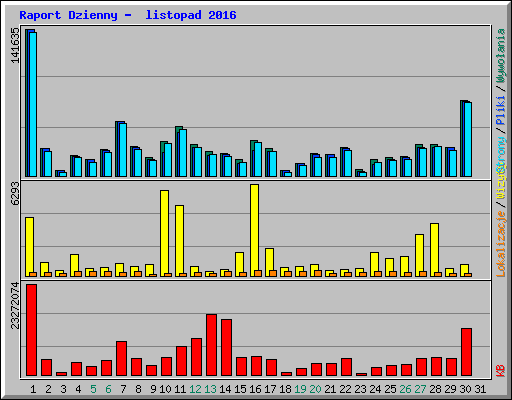Click day label 16 on x-axis
This screenshot has width=512, height=400.
tap(255, 389)
